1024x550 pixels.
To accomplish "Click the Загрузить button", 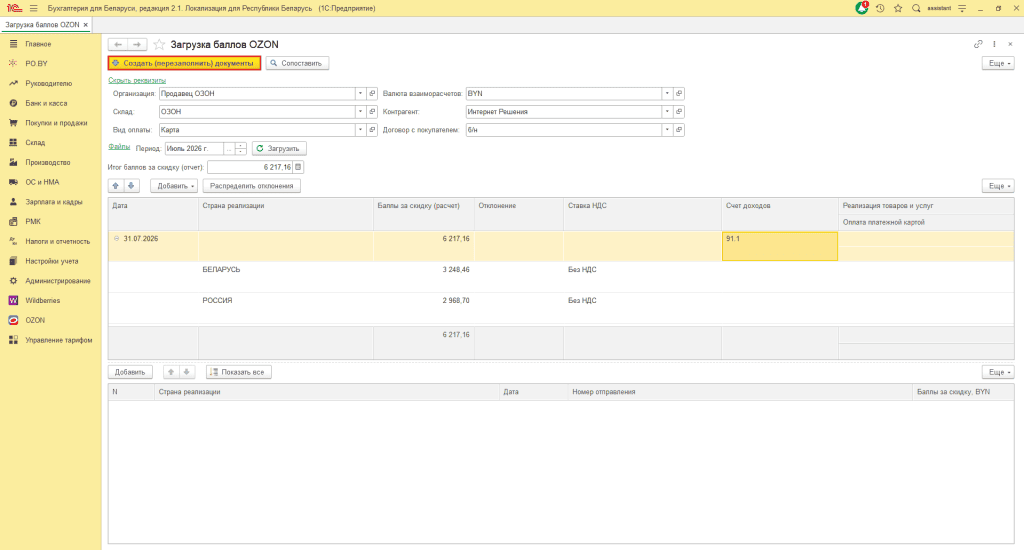I will (280, 149).
